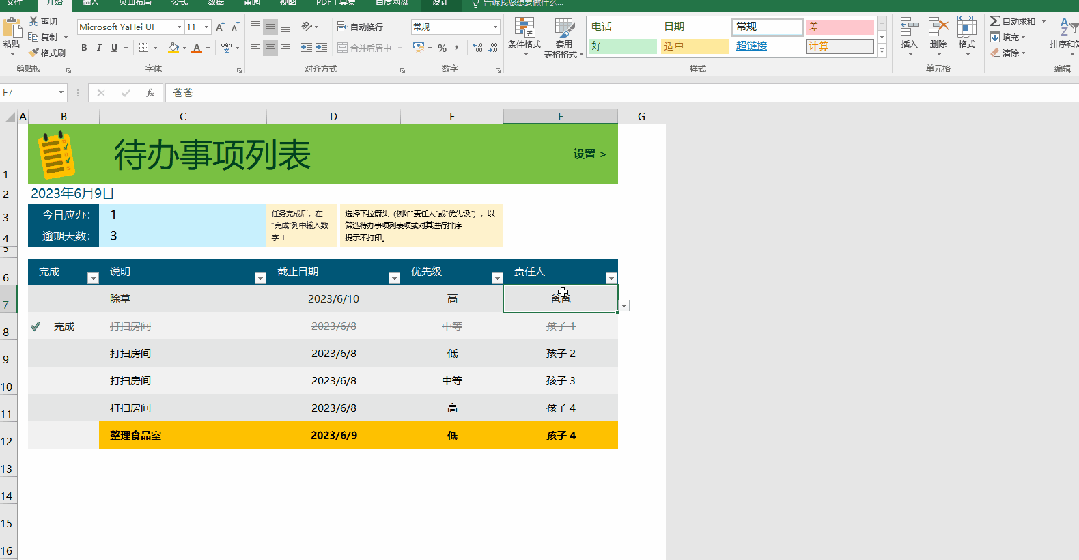
Task: Toggle bold formatting in the font group
Action: coord(84,47)
